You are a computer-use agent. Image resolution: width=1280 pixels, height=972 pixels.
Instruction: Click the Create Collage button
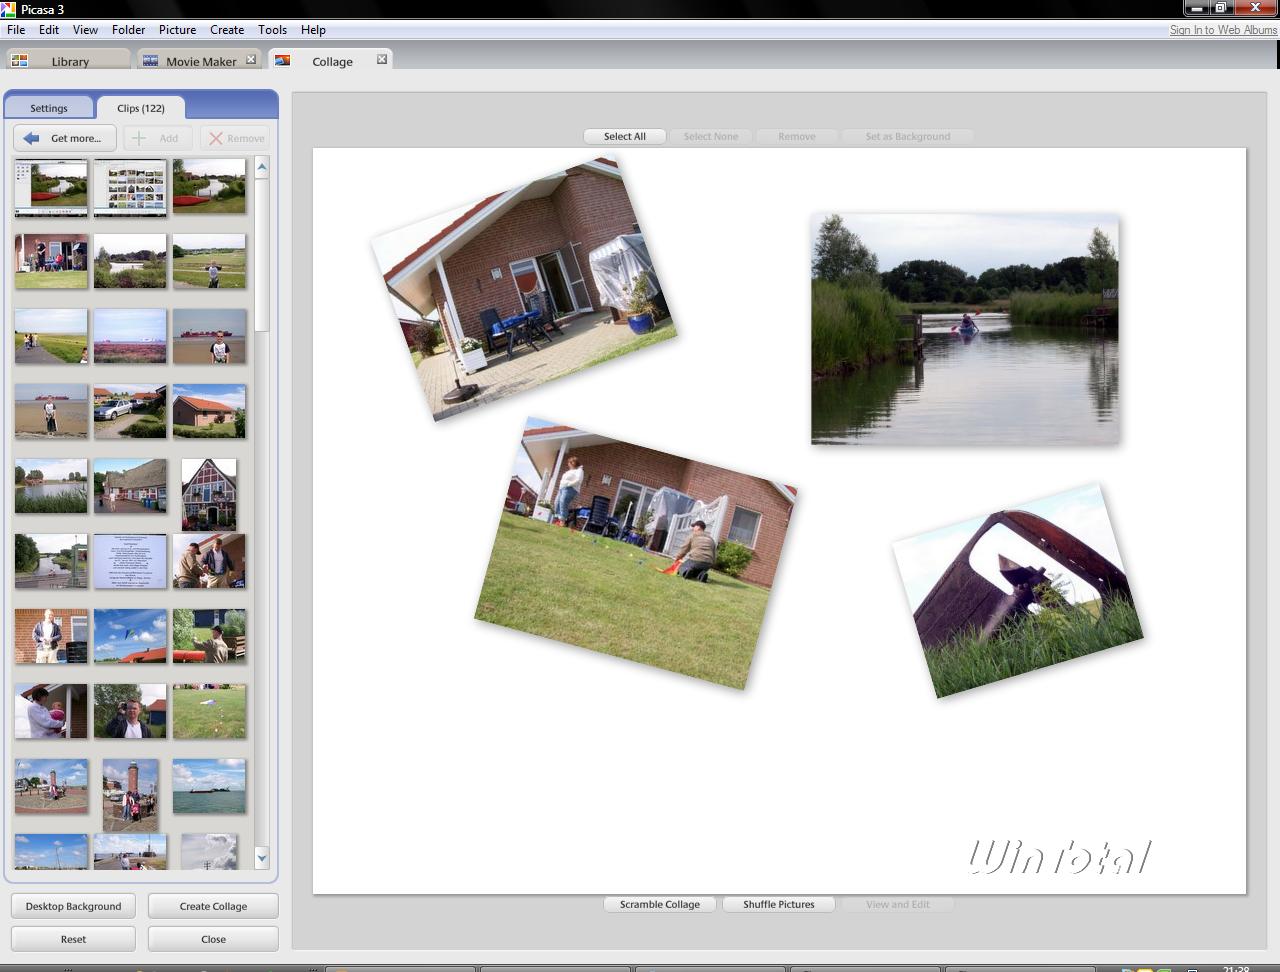[x=213, y=906]
